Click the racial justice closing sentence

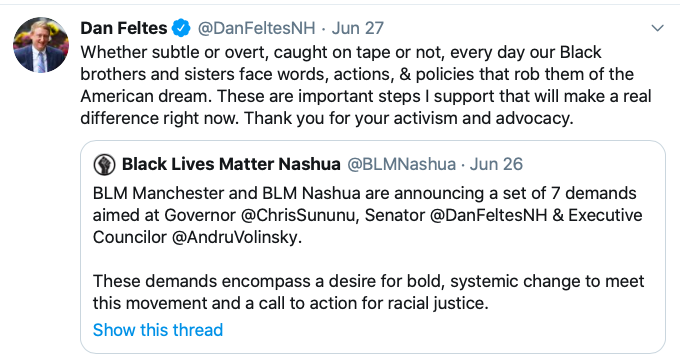(291, 303)
